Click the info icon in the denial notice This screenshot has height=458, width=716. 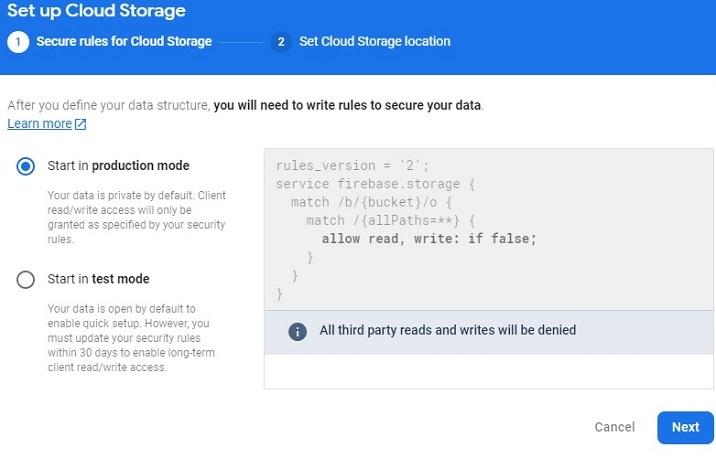(x=297, y=331)
